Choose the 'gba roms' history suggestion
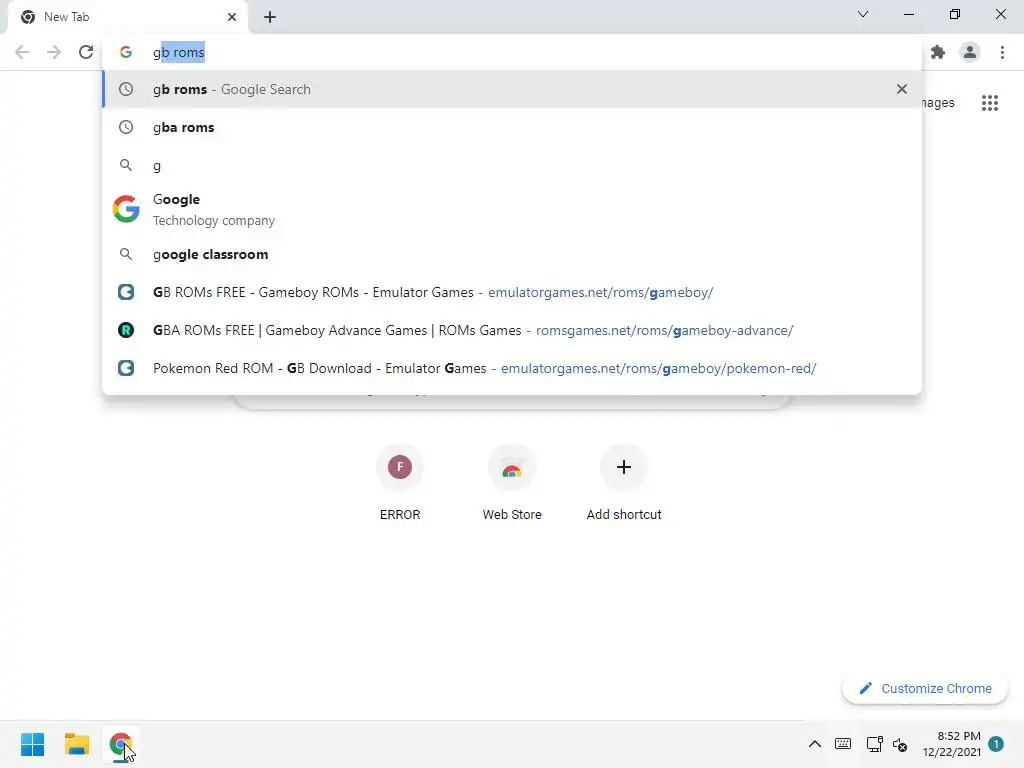This screenshot has width=1024, height=768. point(512,127)
